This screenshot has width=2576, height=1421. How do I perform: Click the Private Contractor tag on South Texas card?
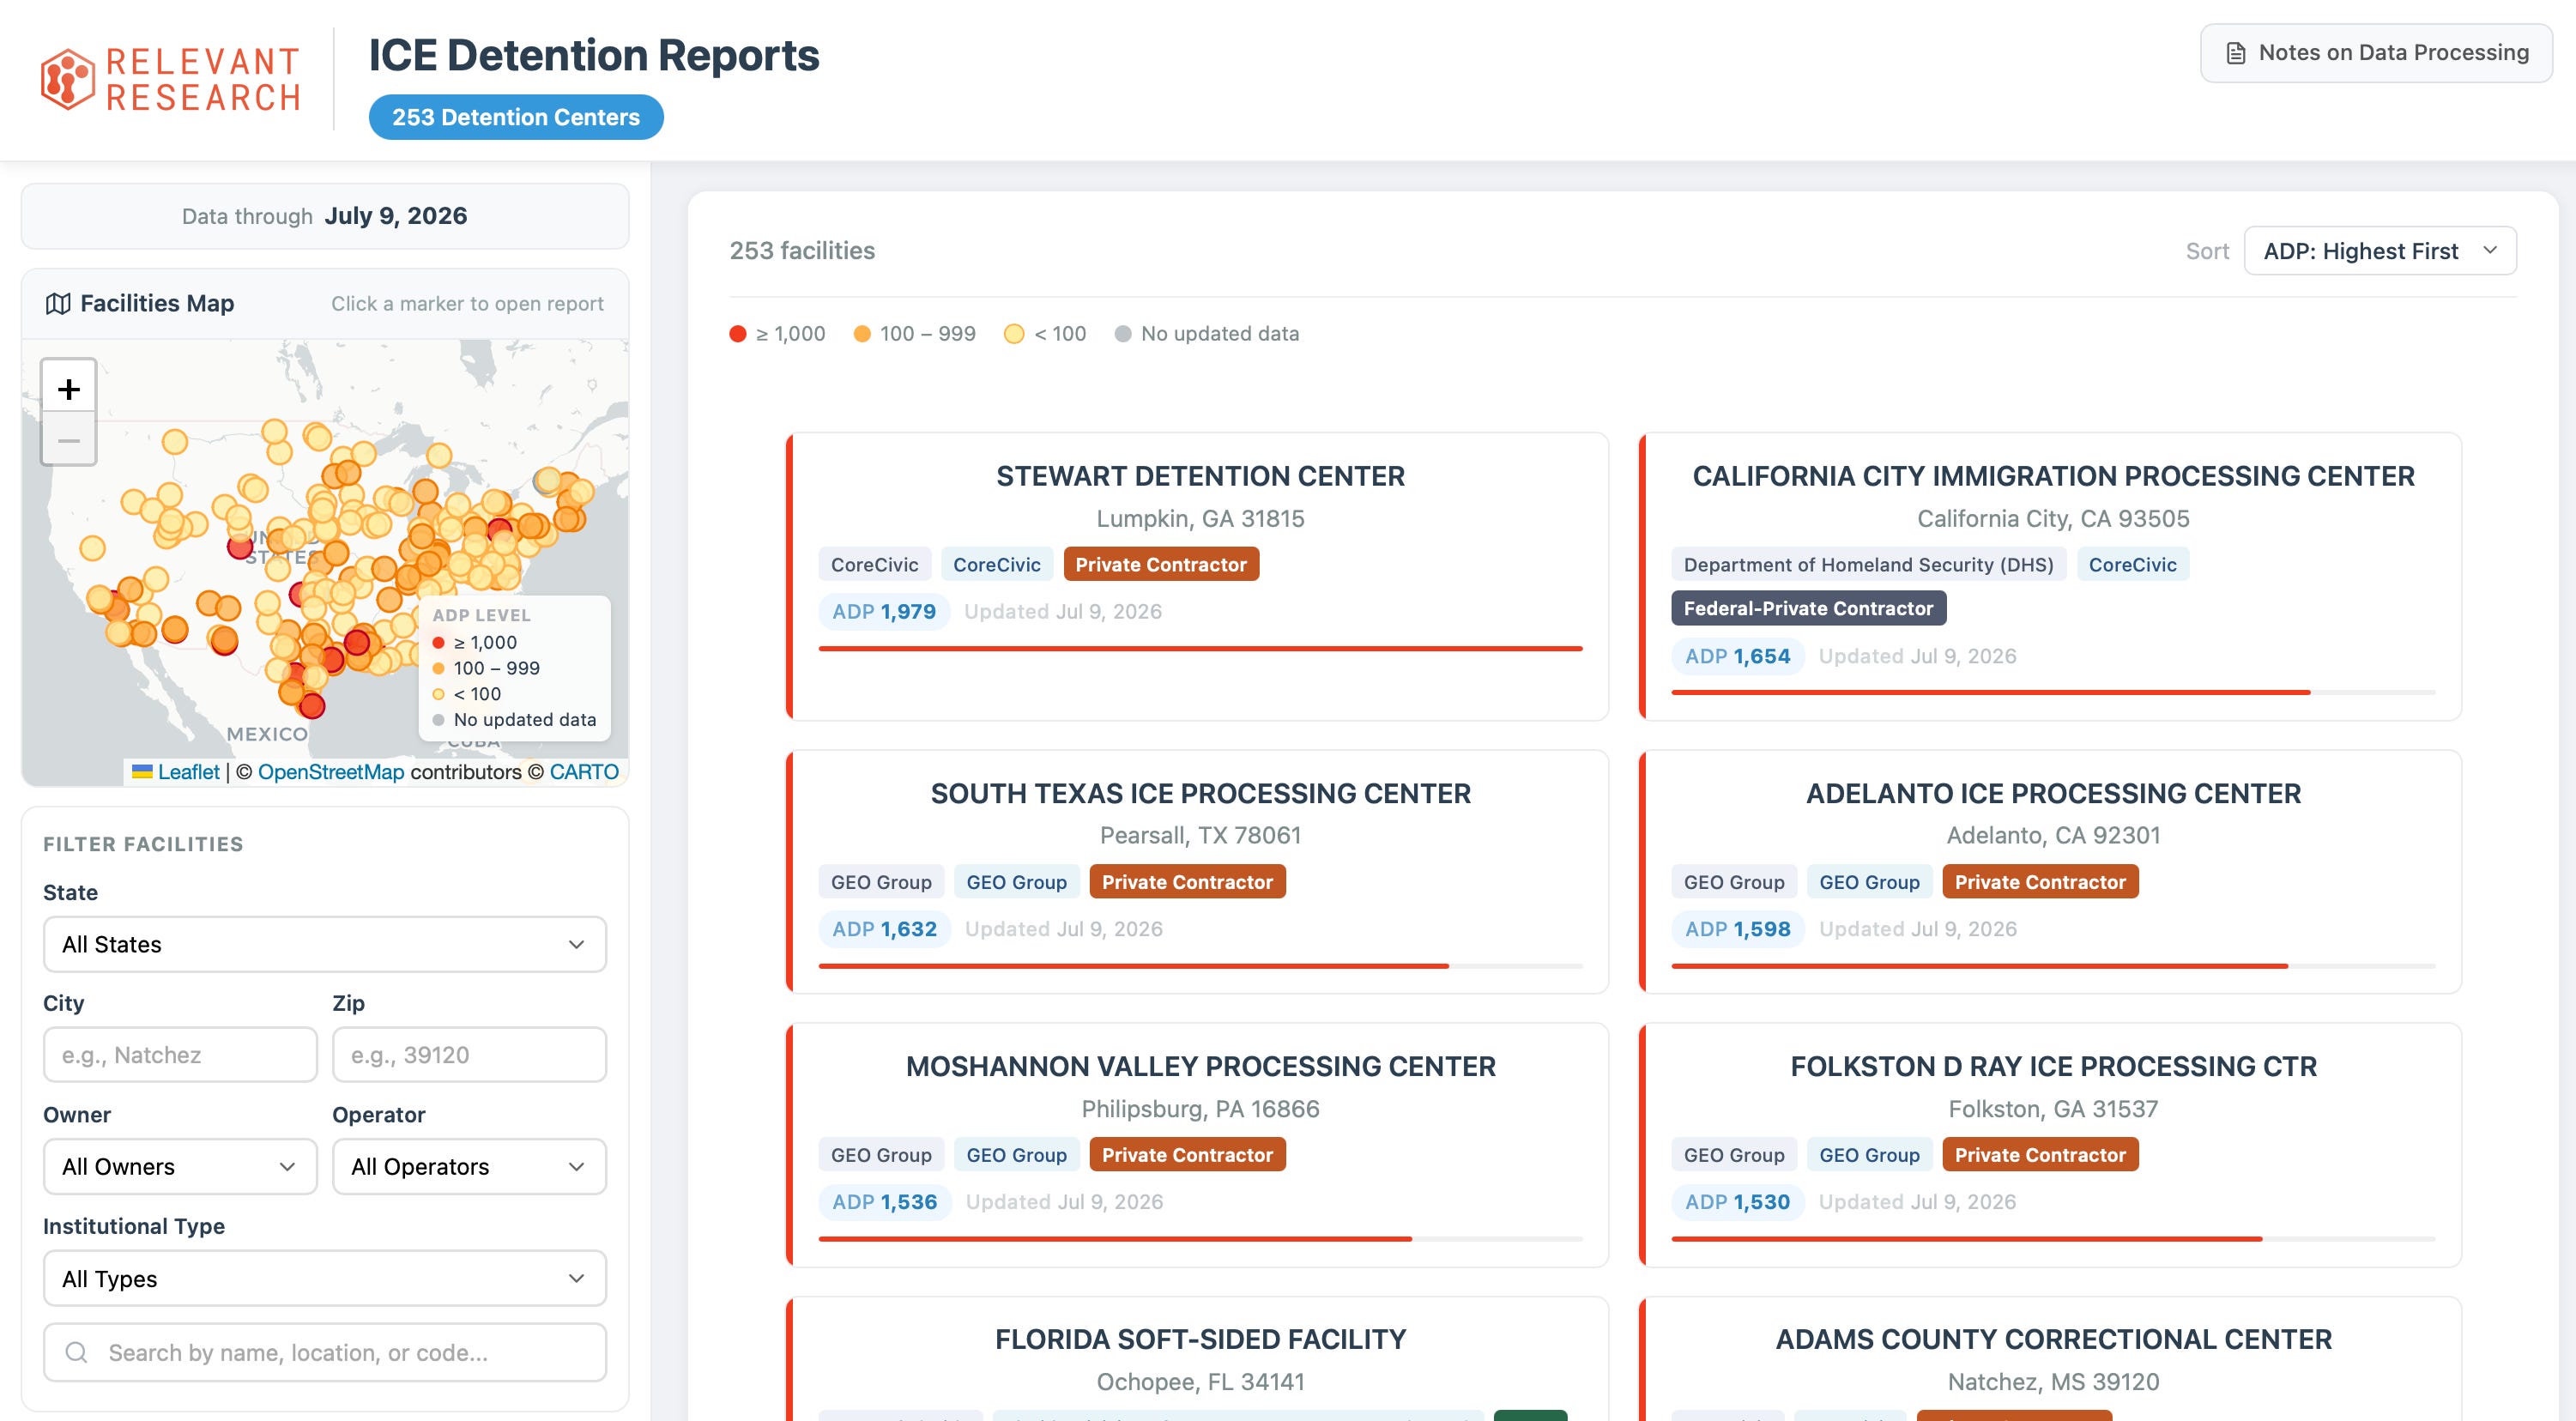[1187, 882]
